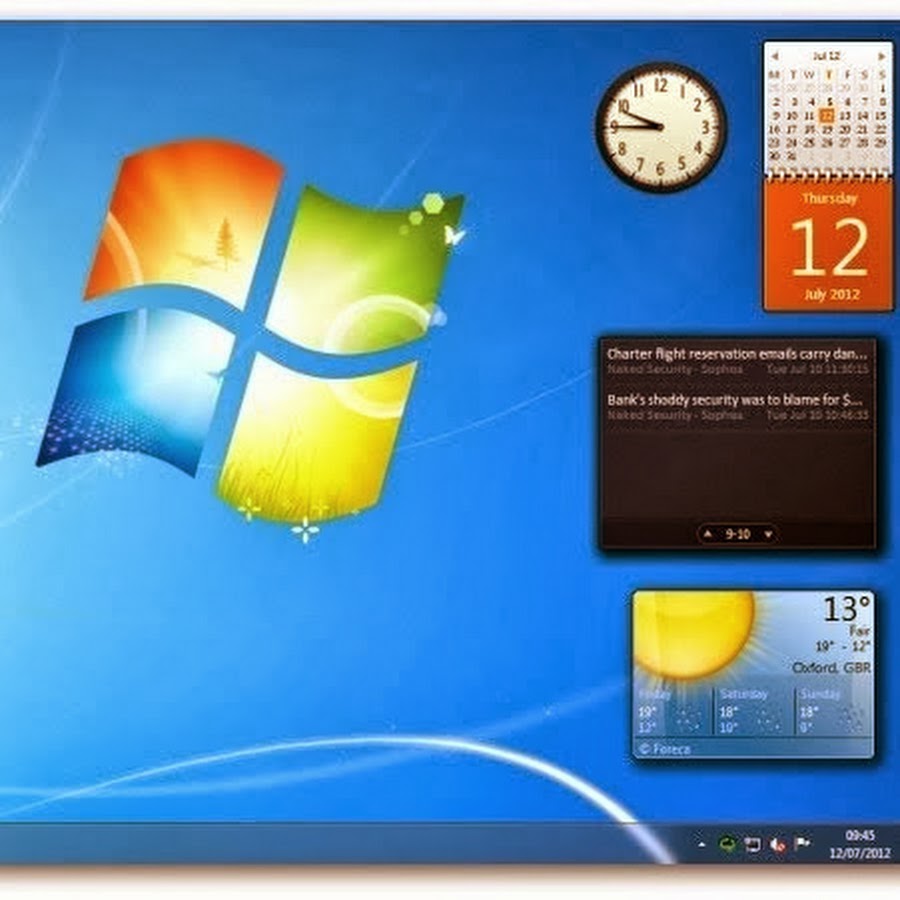
Task: Open the taskbar clock showing 09:45
Action: coord(859,845)
